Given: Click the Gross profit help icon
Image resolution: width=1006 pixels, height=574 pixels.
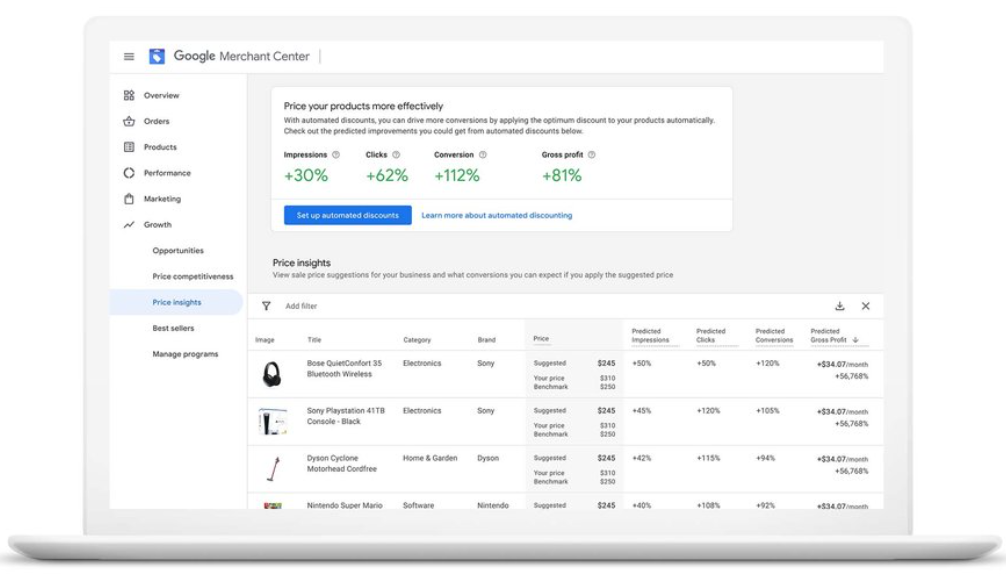Looking at the screenshot, I should [x=592, y=155].
